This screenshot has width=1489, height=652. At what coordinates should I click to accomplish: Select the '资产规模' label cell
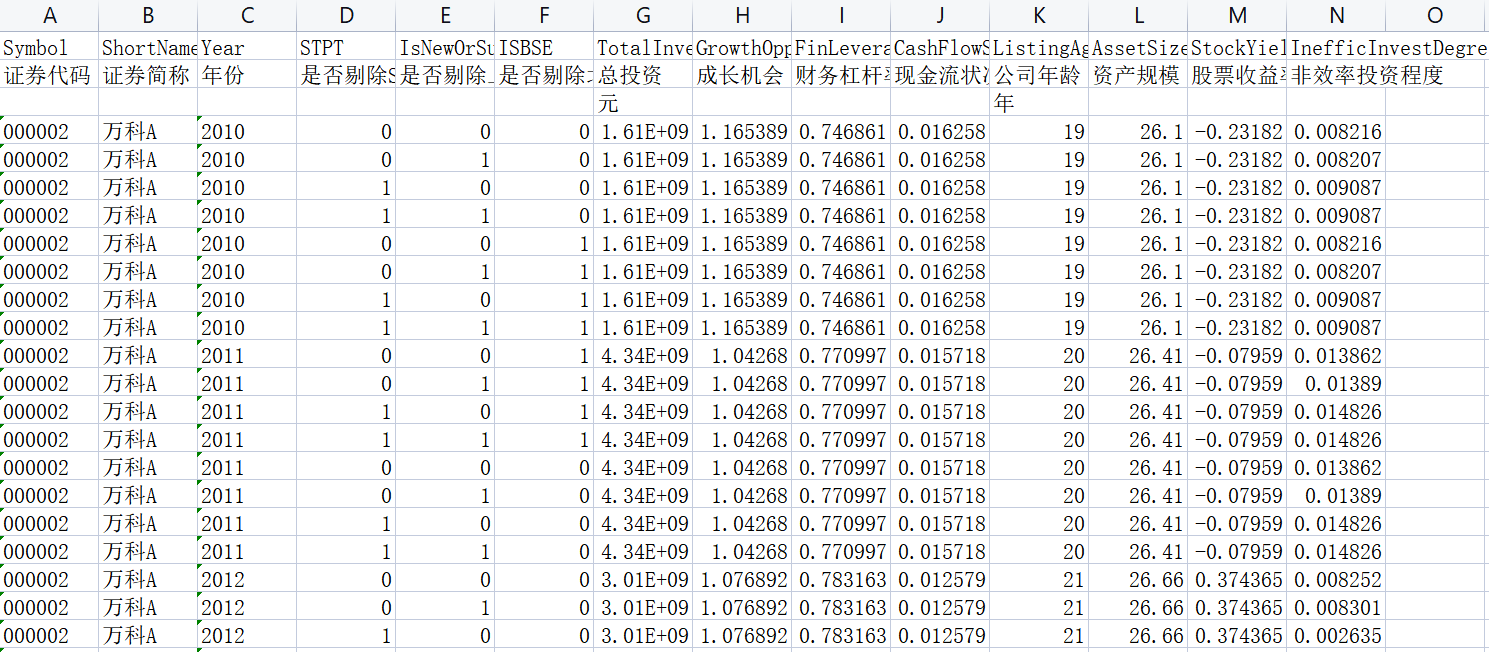point(1139,75)
